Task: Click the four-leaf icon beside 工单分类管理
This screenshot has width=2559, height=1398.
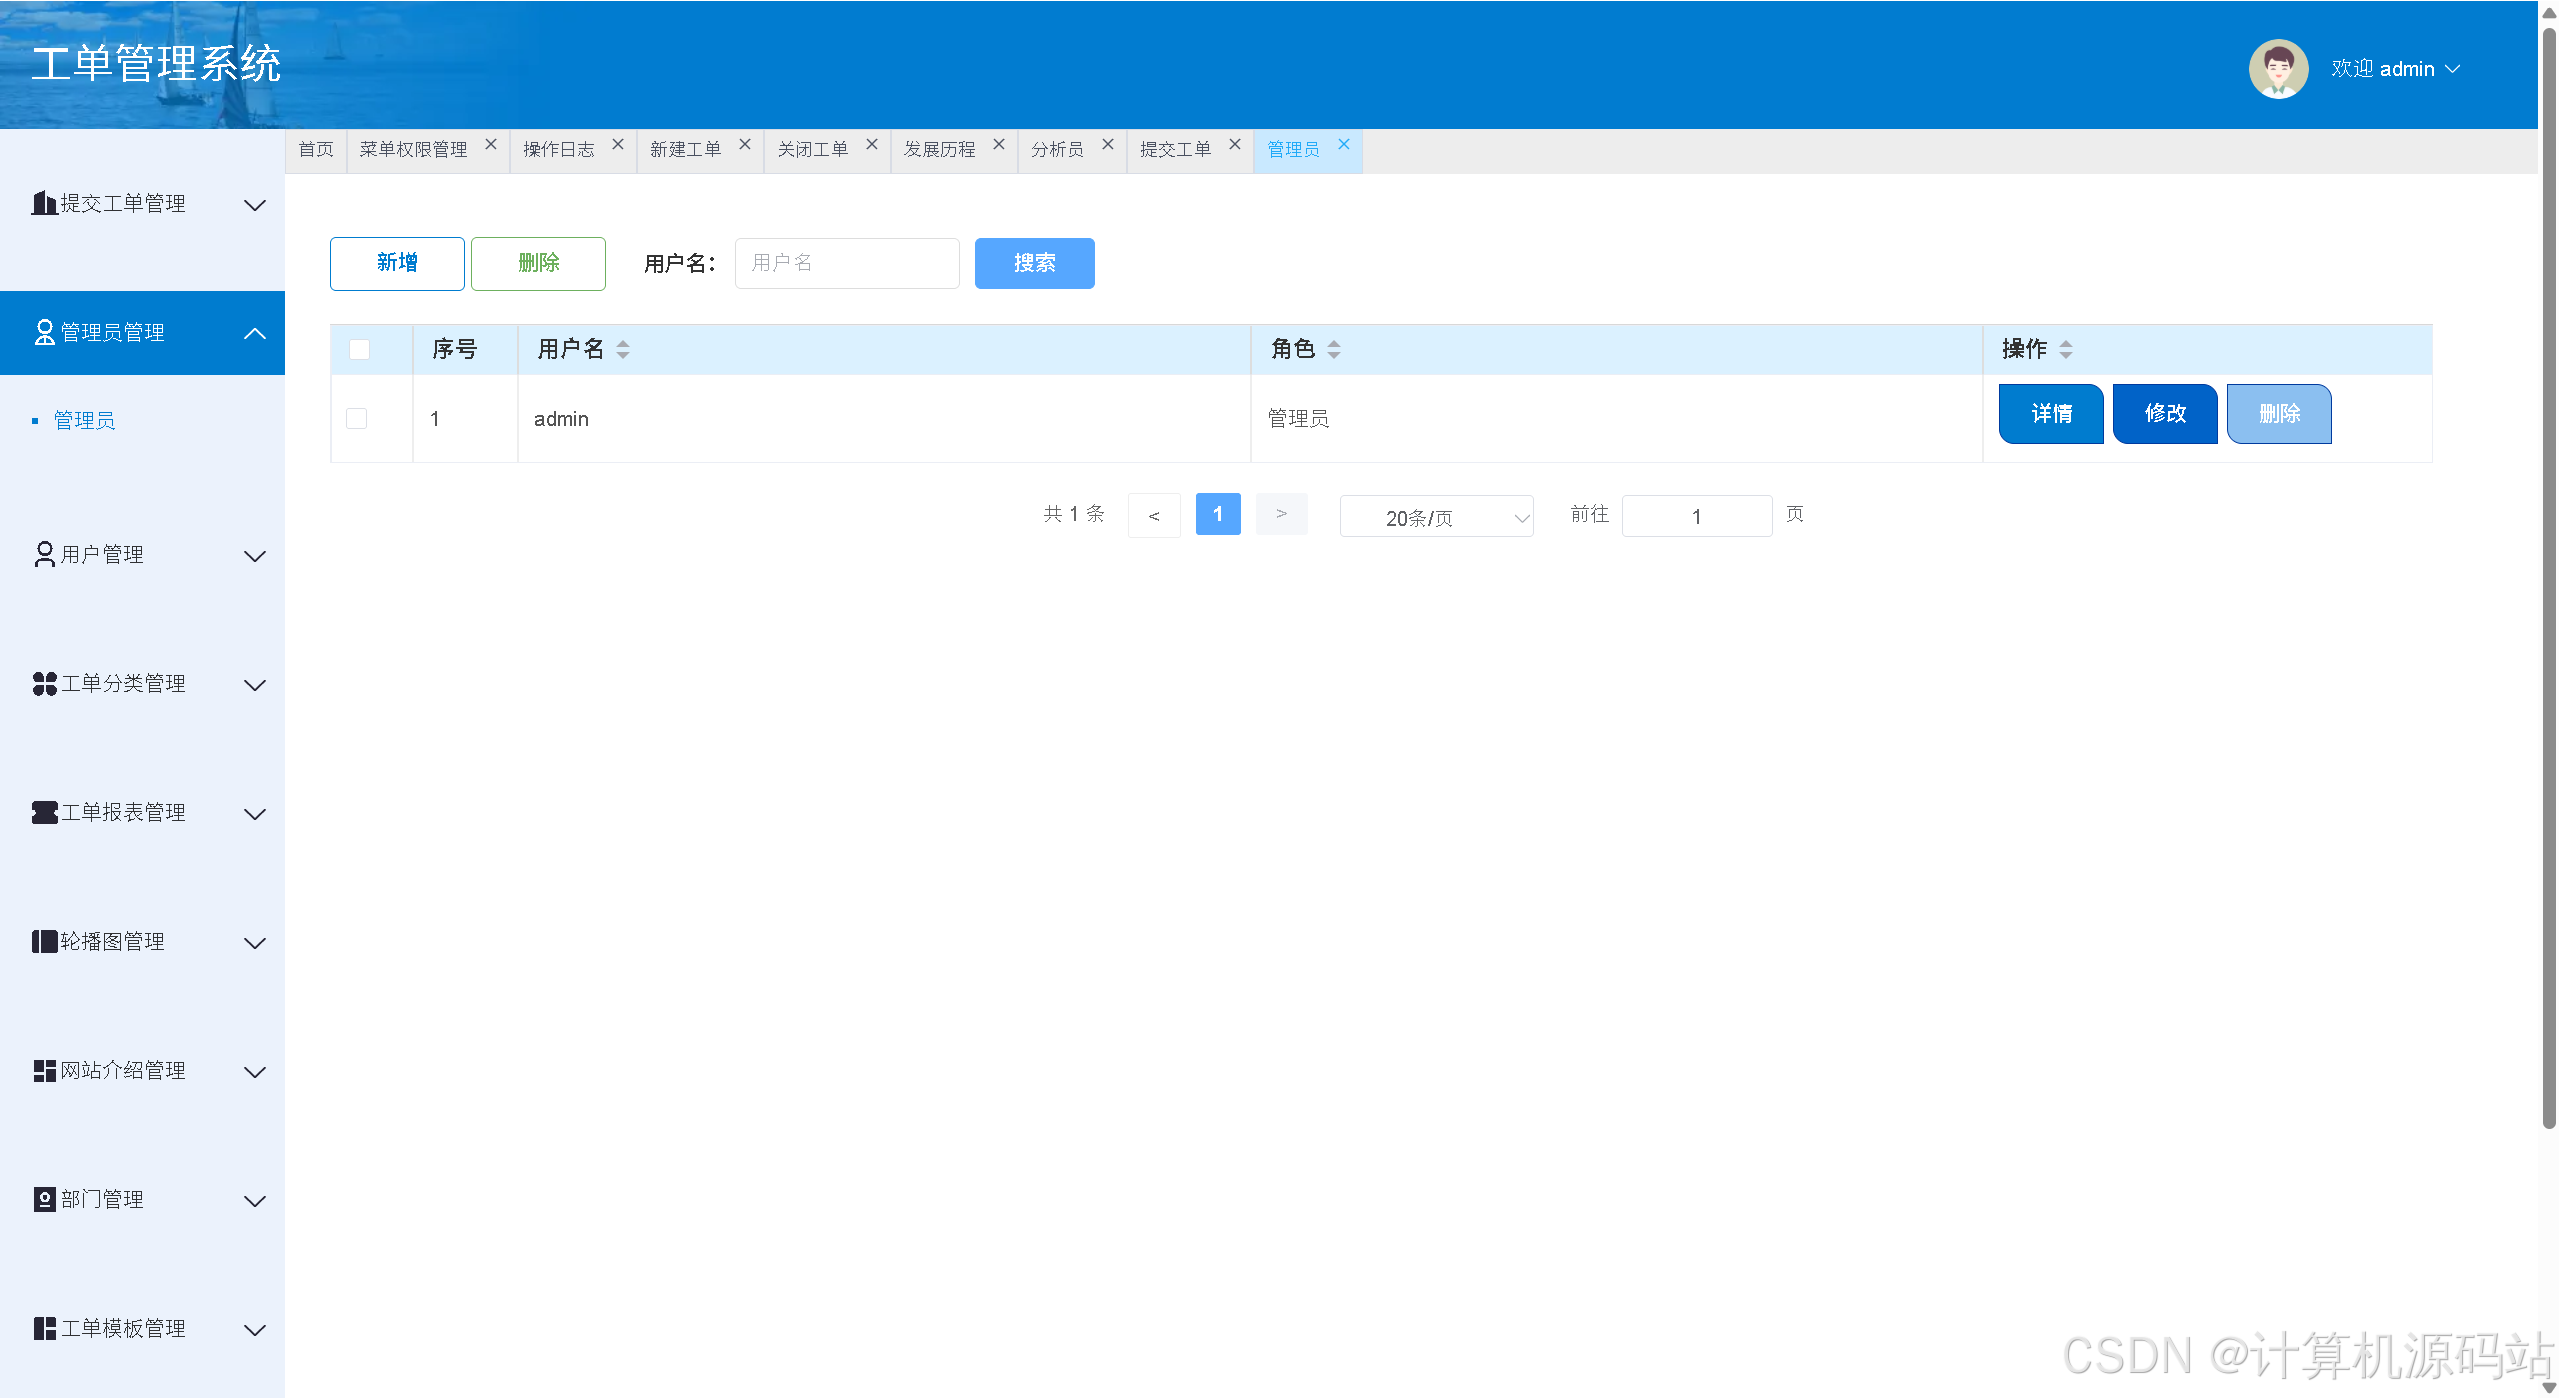Action: (44, 684)
